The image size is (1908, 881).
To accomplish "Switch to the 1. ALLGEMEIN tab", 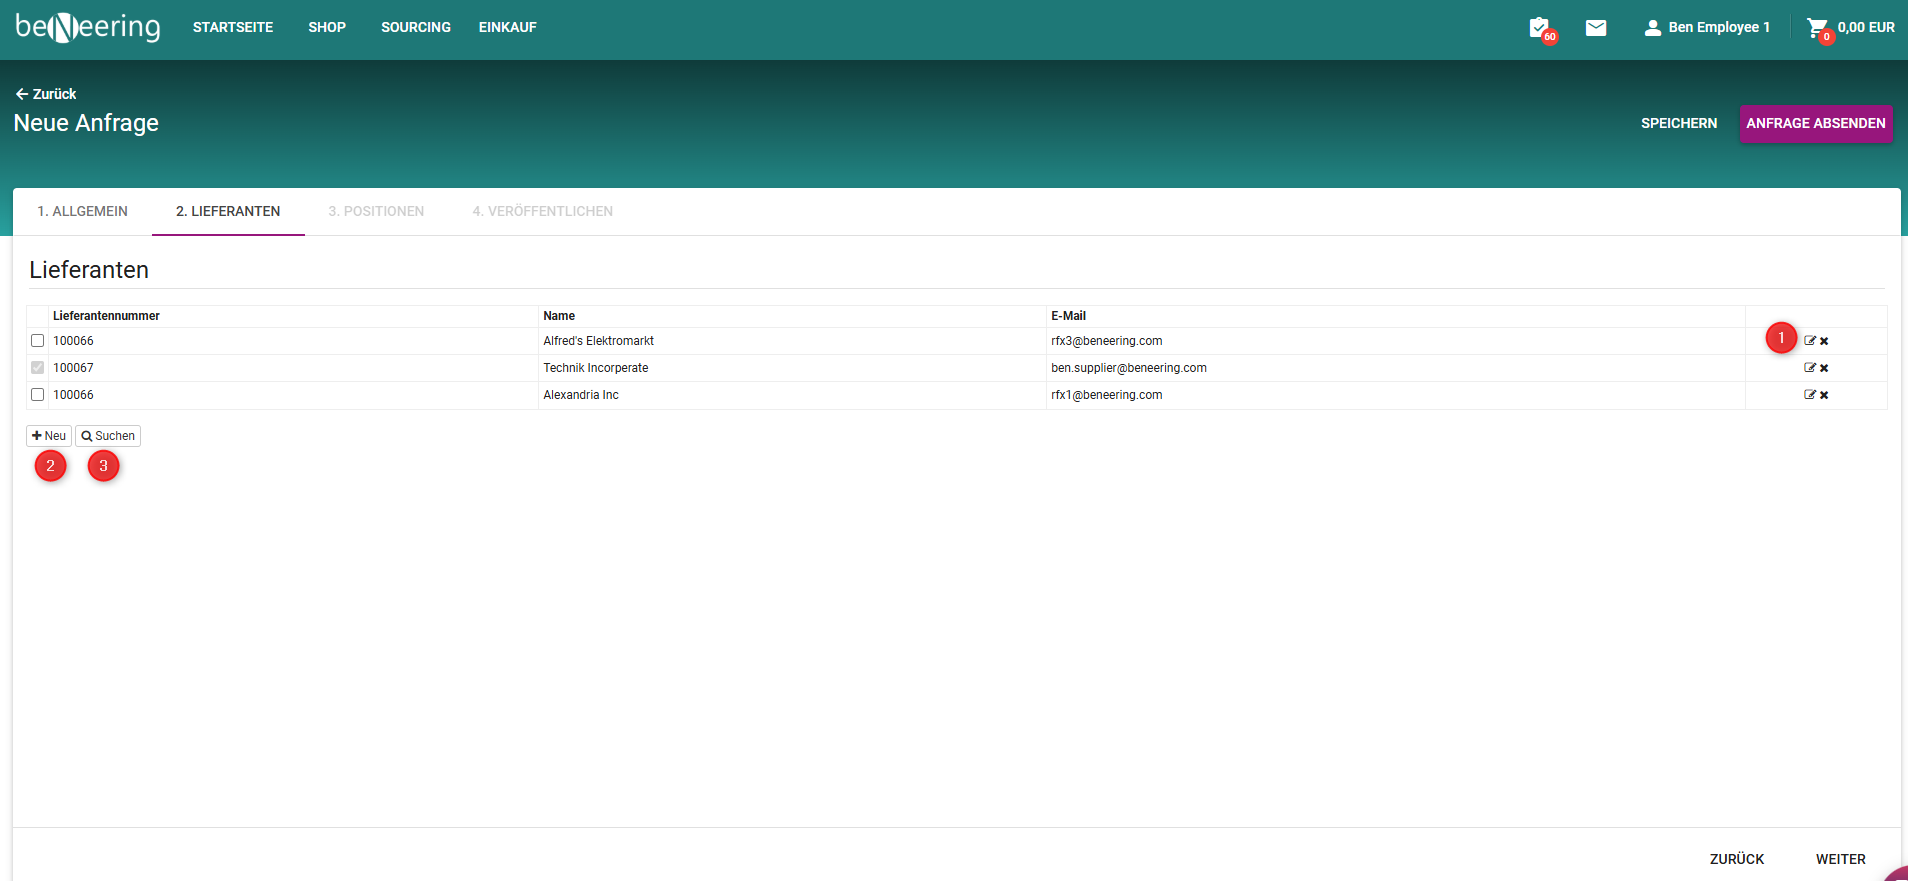I will [x=82, y=211].
